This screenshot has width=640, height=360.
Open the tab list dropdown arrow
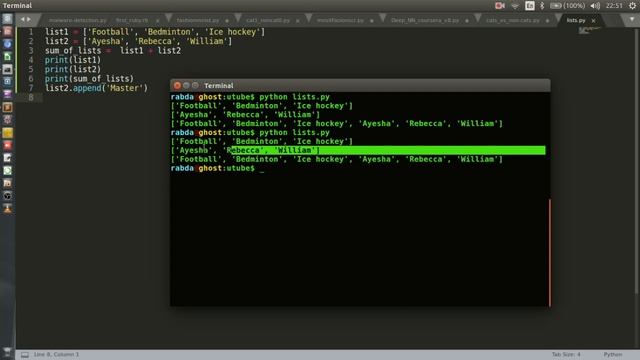[x=632, y=19]
